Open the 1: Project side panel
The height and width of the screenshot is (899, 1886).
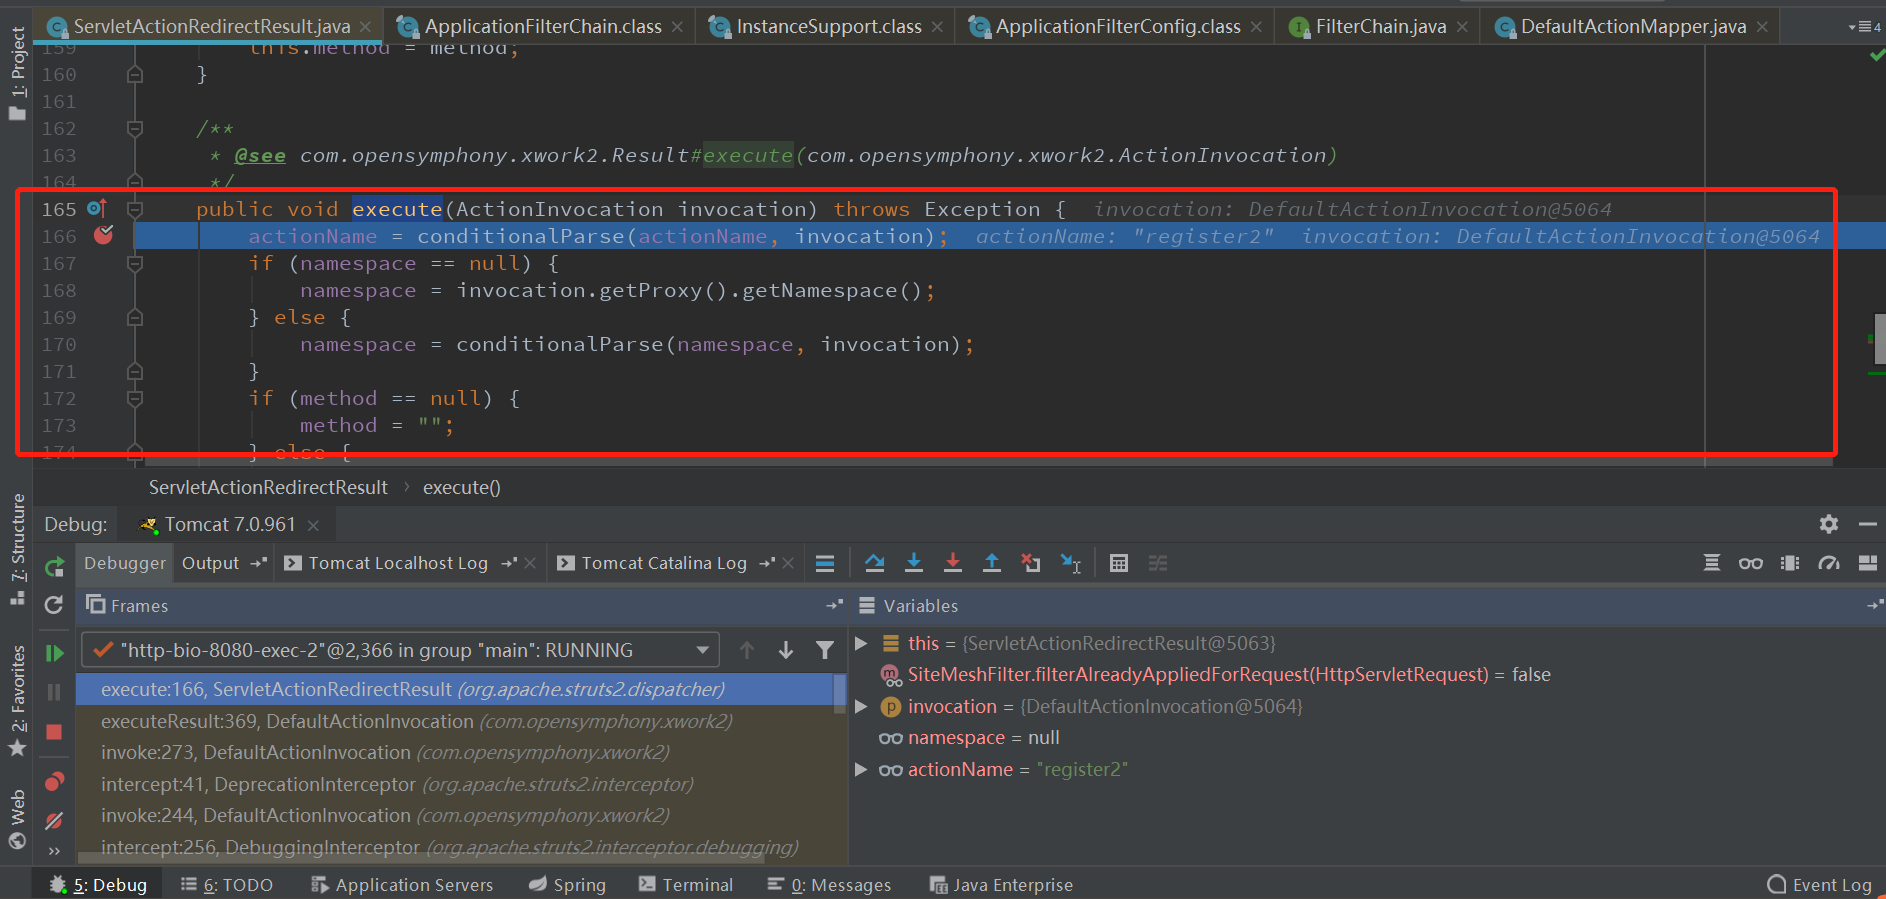tap(17, 72)
